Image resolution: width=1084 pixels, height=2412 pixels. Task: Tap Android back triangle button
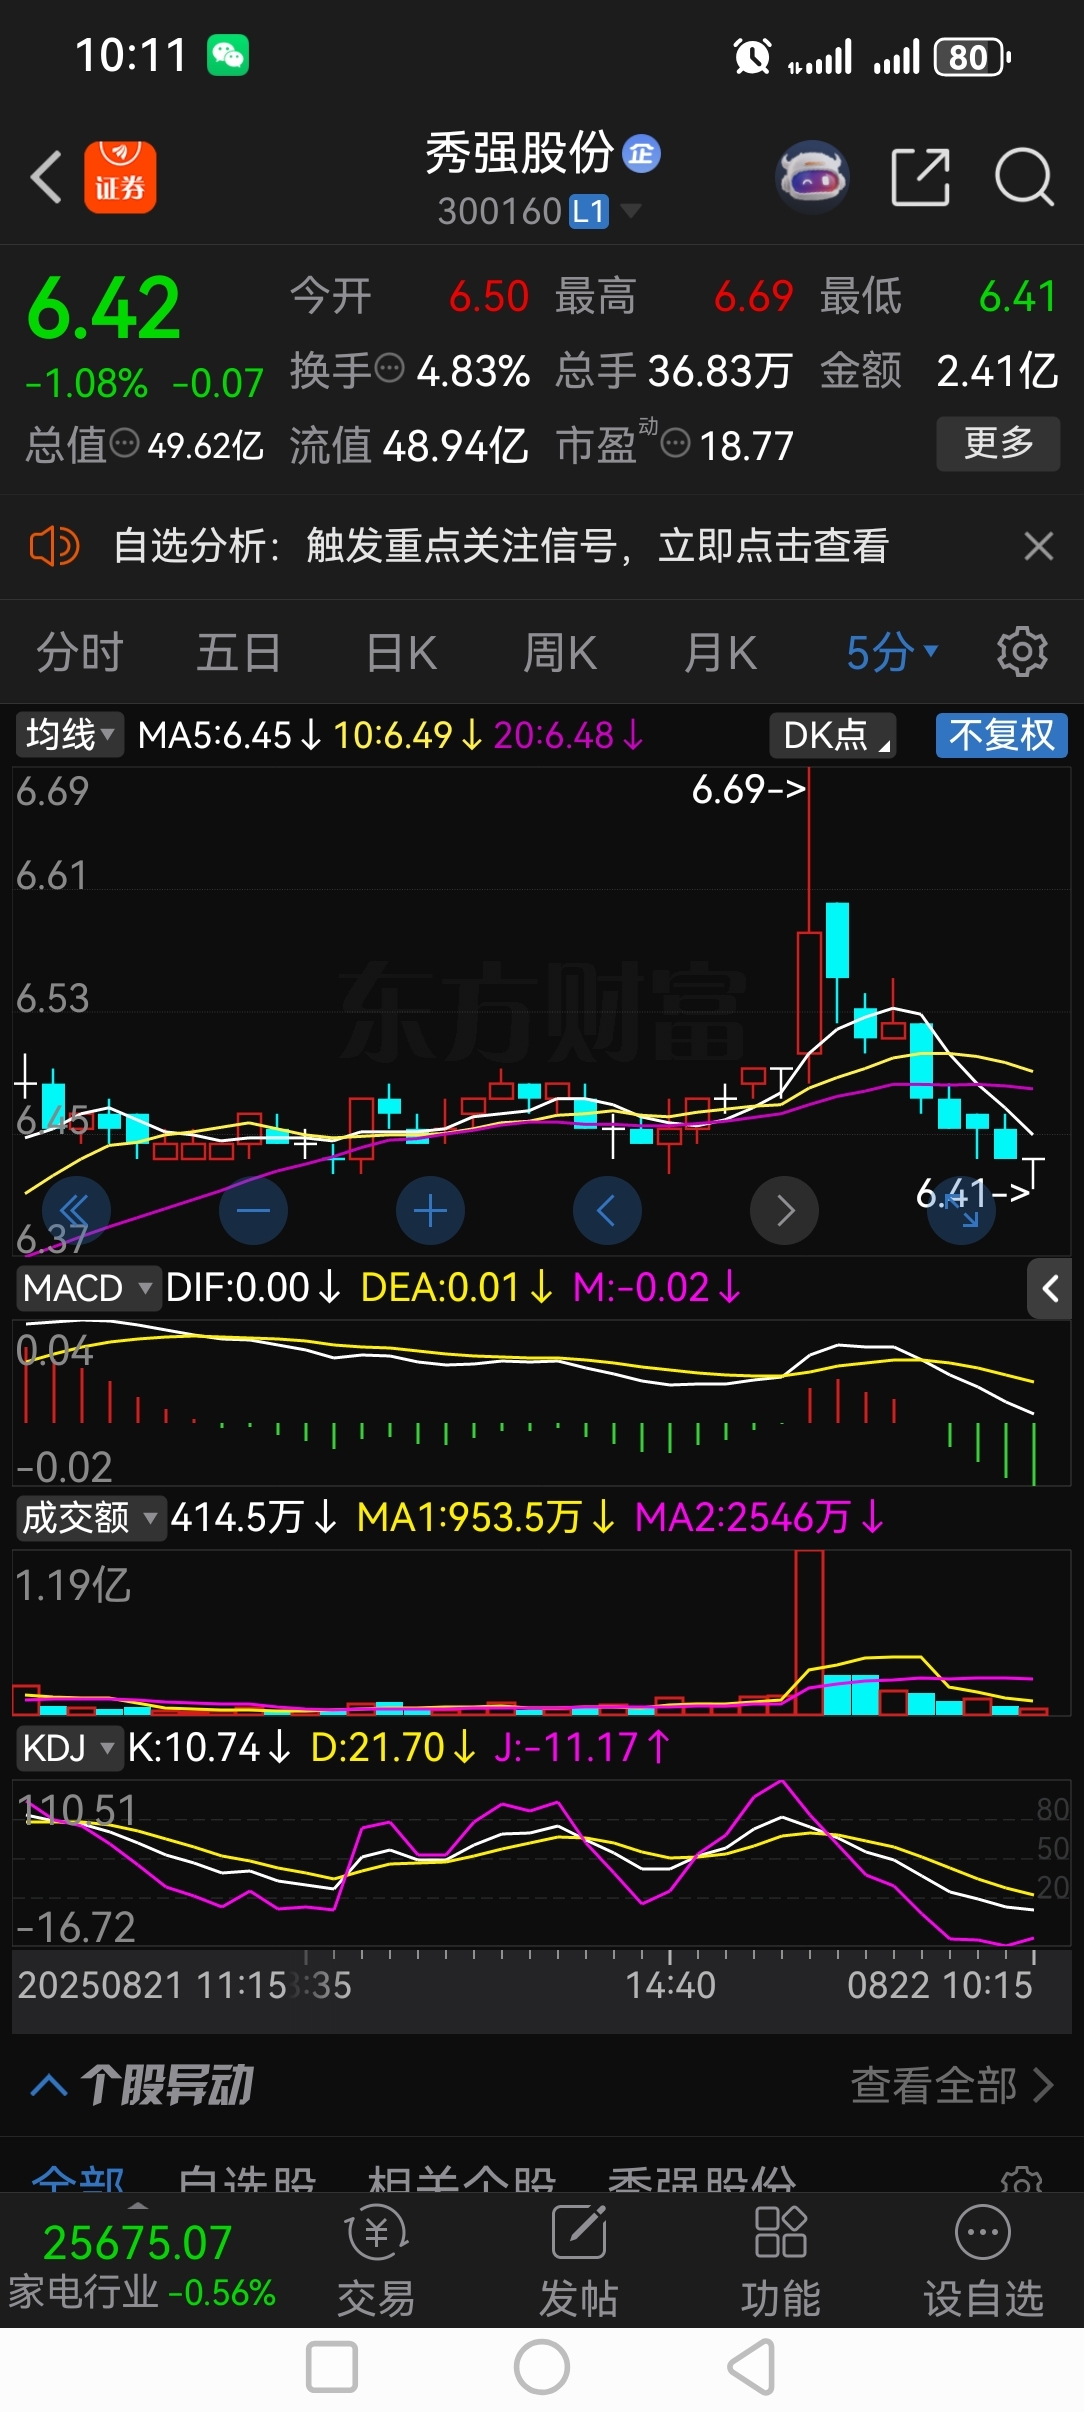point(751,2368)
